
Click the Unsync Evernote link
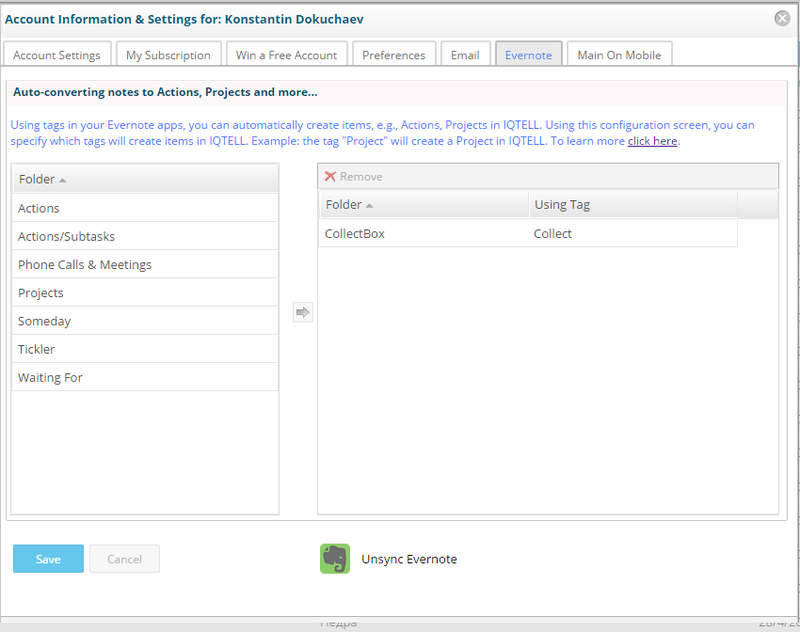point(409,559)
